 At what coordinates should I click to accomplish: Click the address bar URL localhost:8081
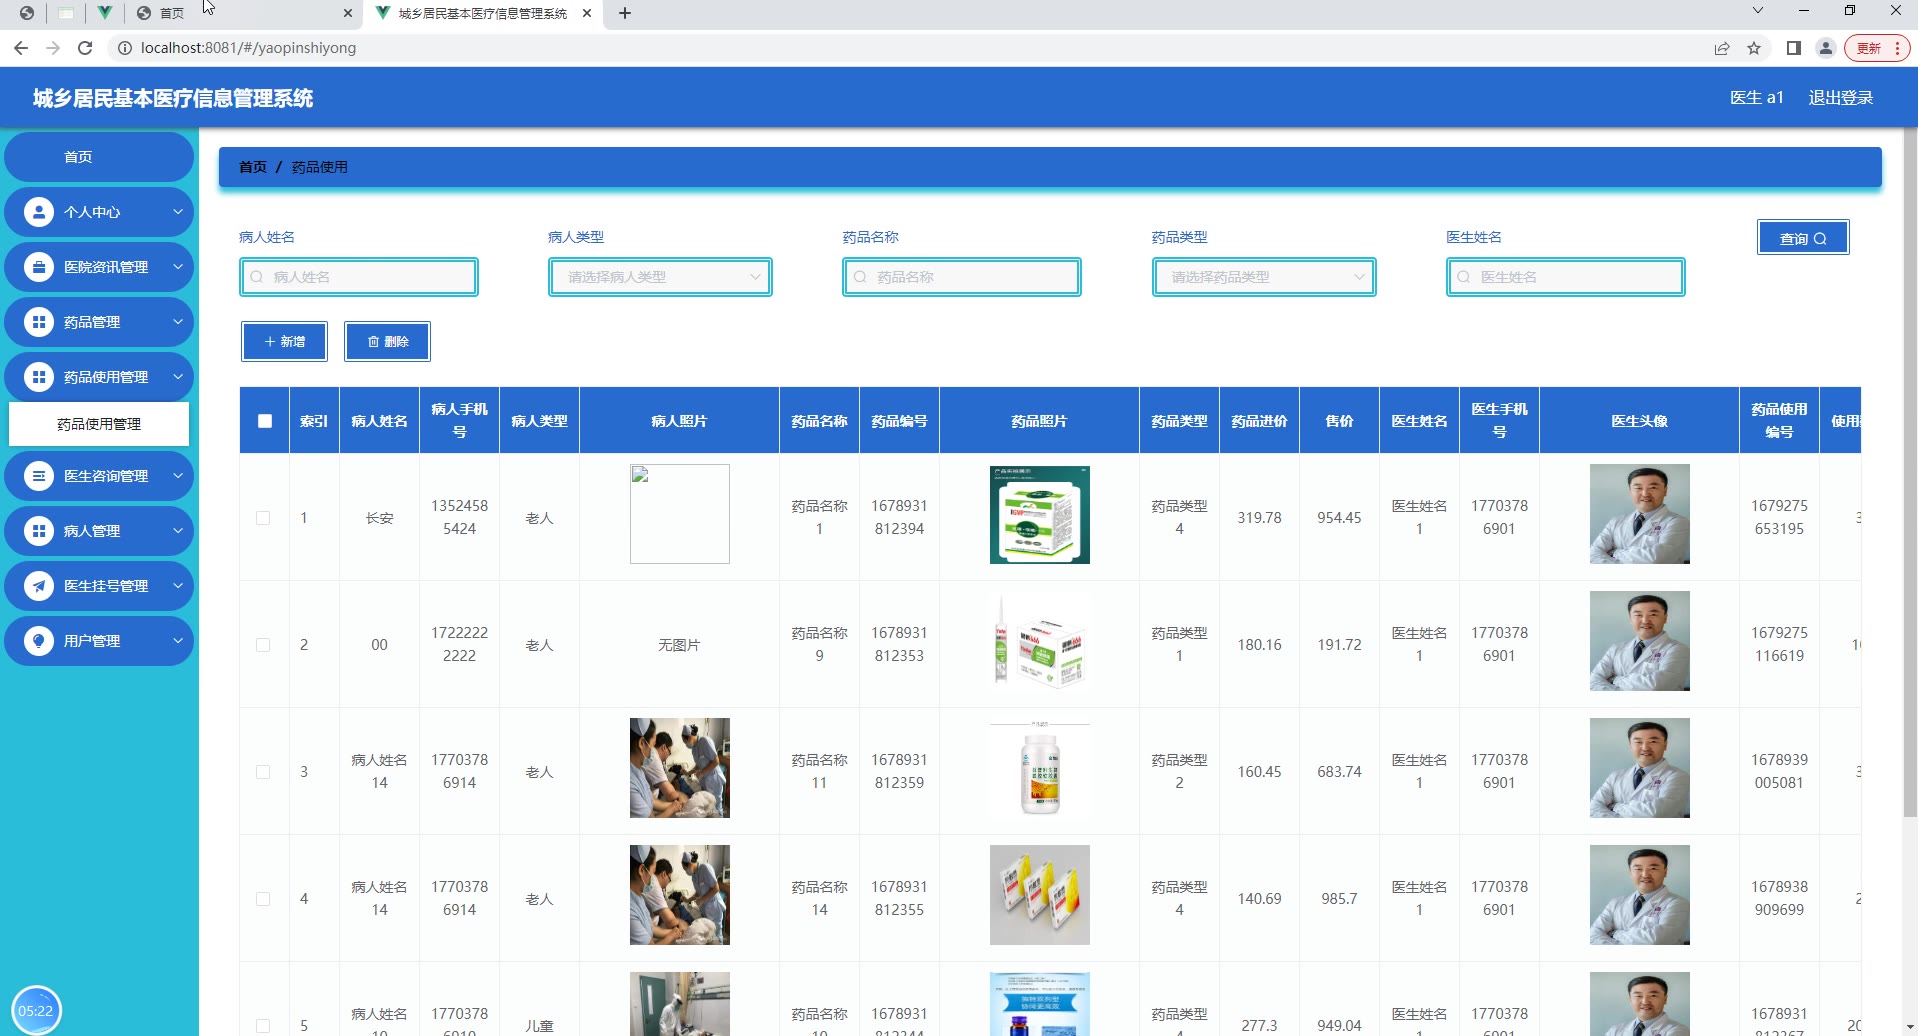pos(248,48)
